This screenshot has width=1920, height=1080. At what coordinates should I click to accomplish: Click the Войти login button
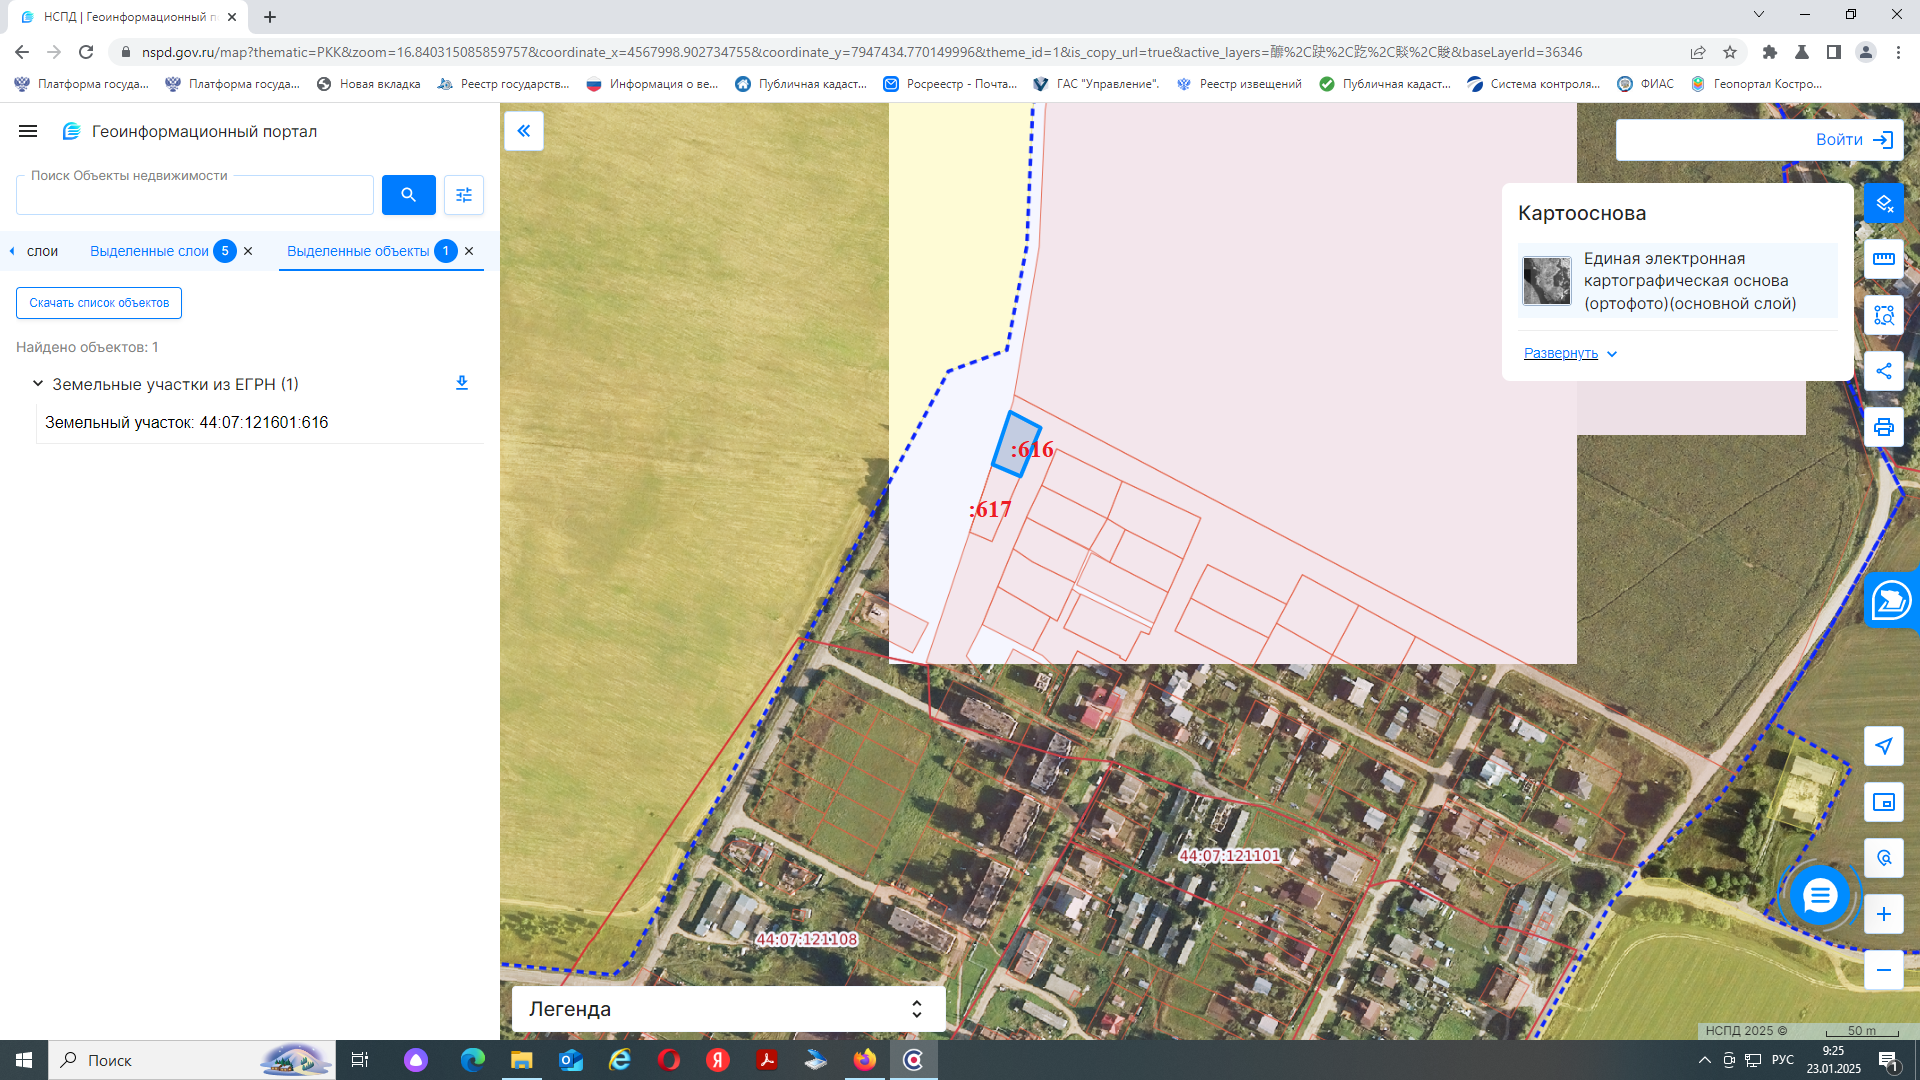[1760, 140]
